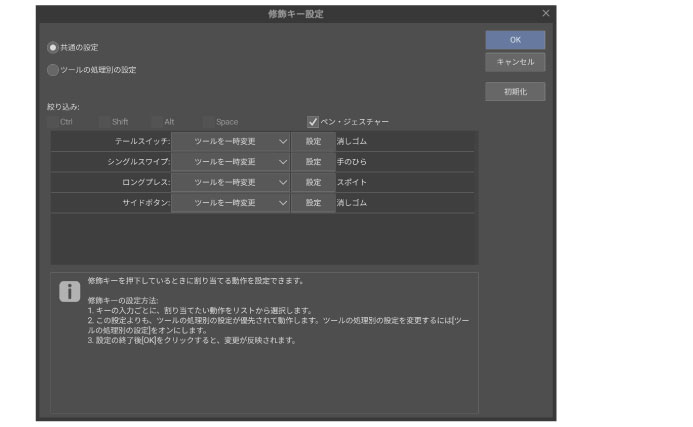Select the 共通の設定 radio button
Screen dimensions: 693x427
(53, 47)
